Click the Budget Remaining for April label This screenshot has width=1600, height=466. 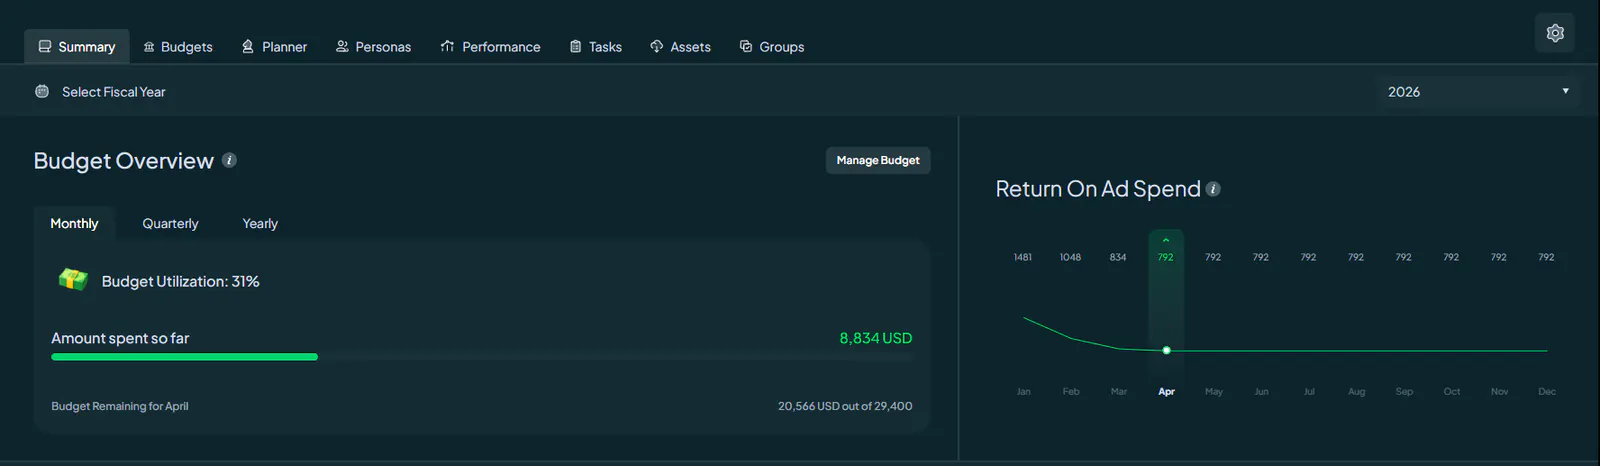coord(120,406)
